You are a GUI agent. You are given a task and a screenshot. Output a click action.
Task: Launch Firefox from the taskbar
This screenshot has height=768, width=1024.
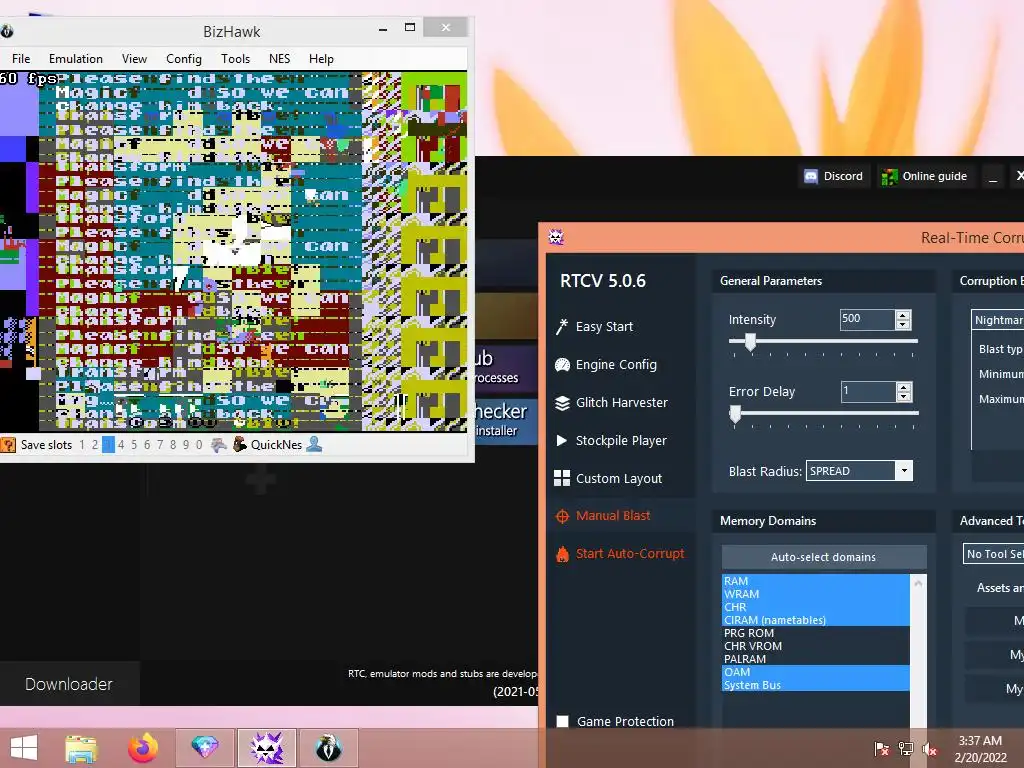[142, 748]
